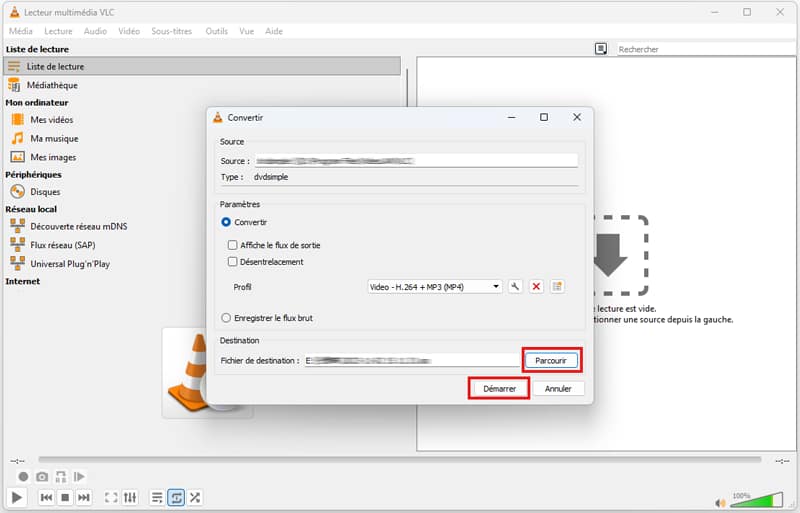The width and height of the screenshot is (800, 513).
Task: Open extended settings equalizer icon
Action: click(x=130, y=497)
